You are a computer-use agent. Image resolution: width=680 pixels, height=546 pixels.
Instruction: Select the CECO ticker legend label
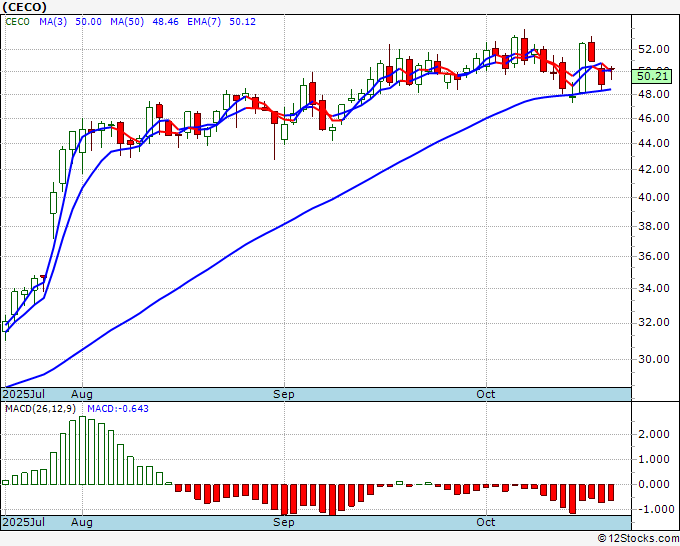click(17, 22)
